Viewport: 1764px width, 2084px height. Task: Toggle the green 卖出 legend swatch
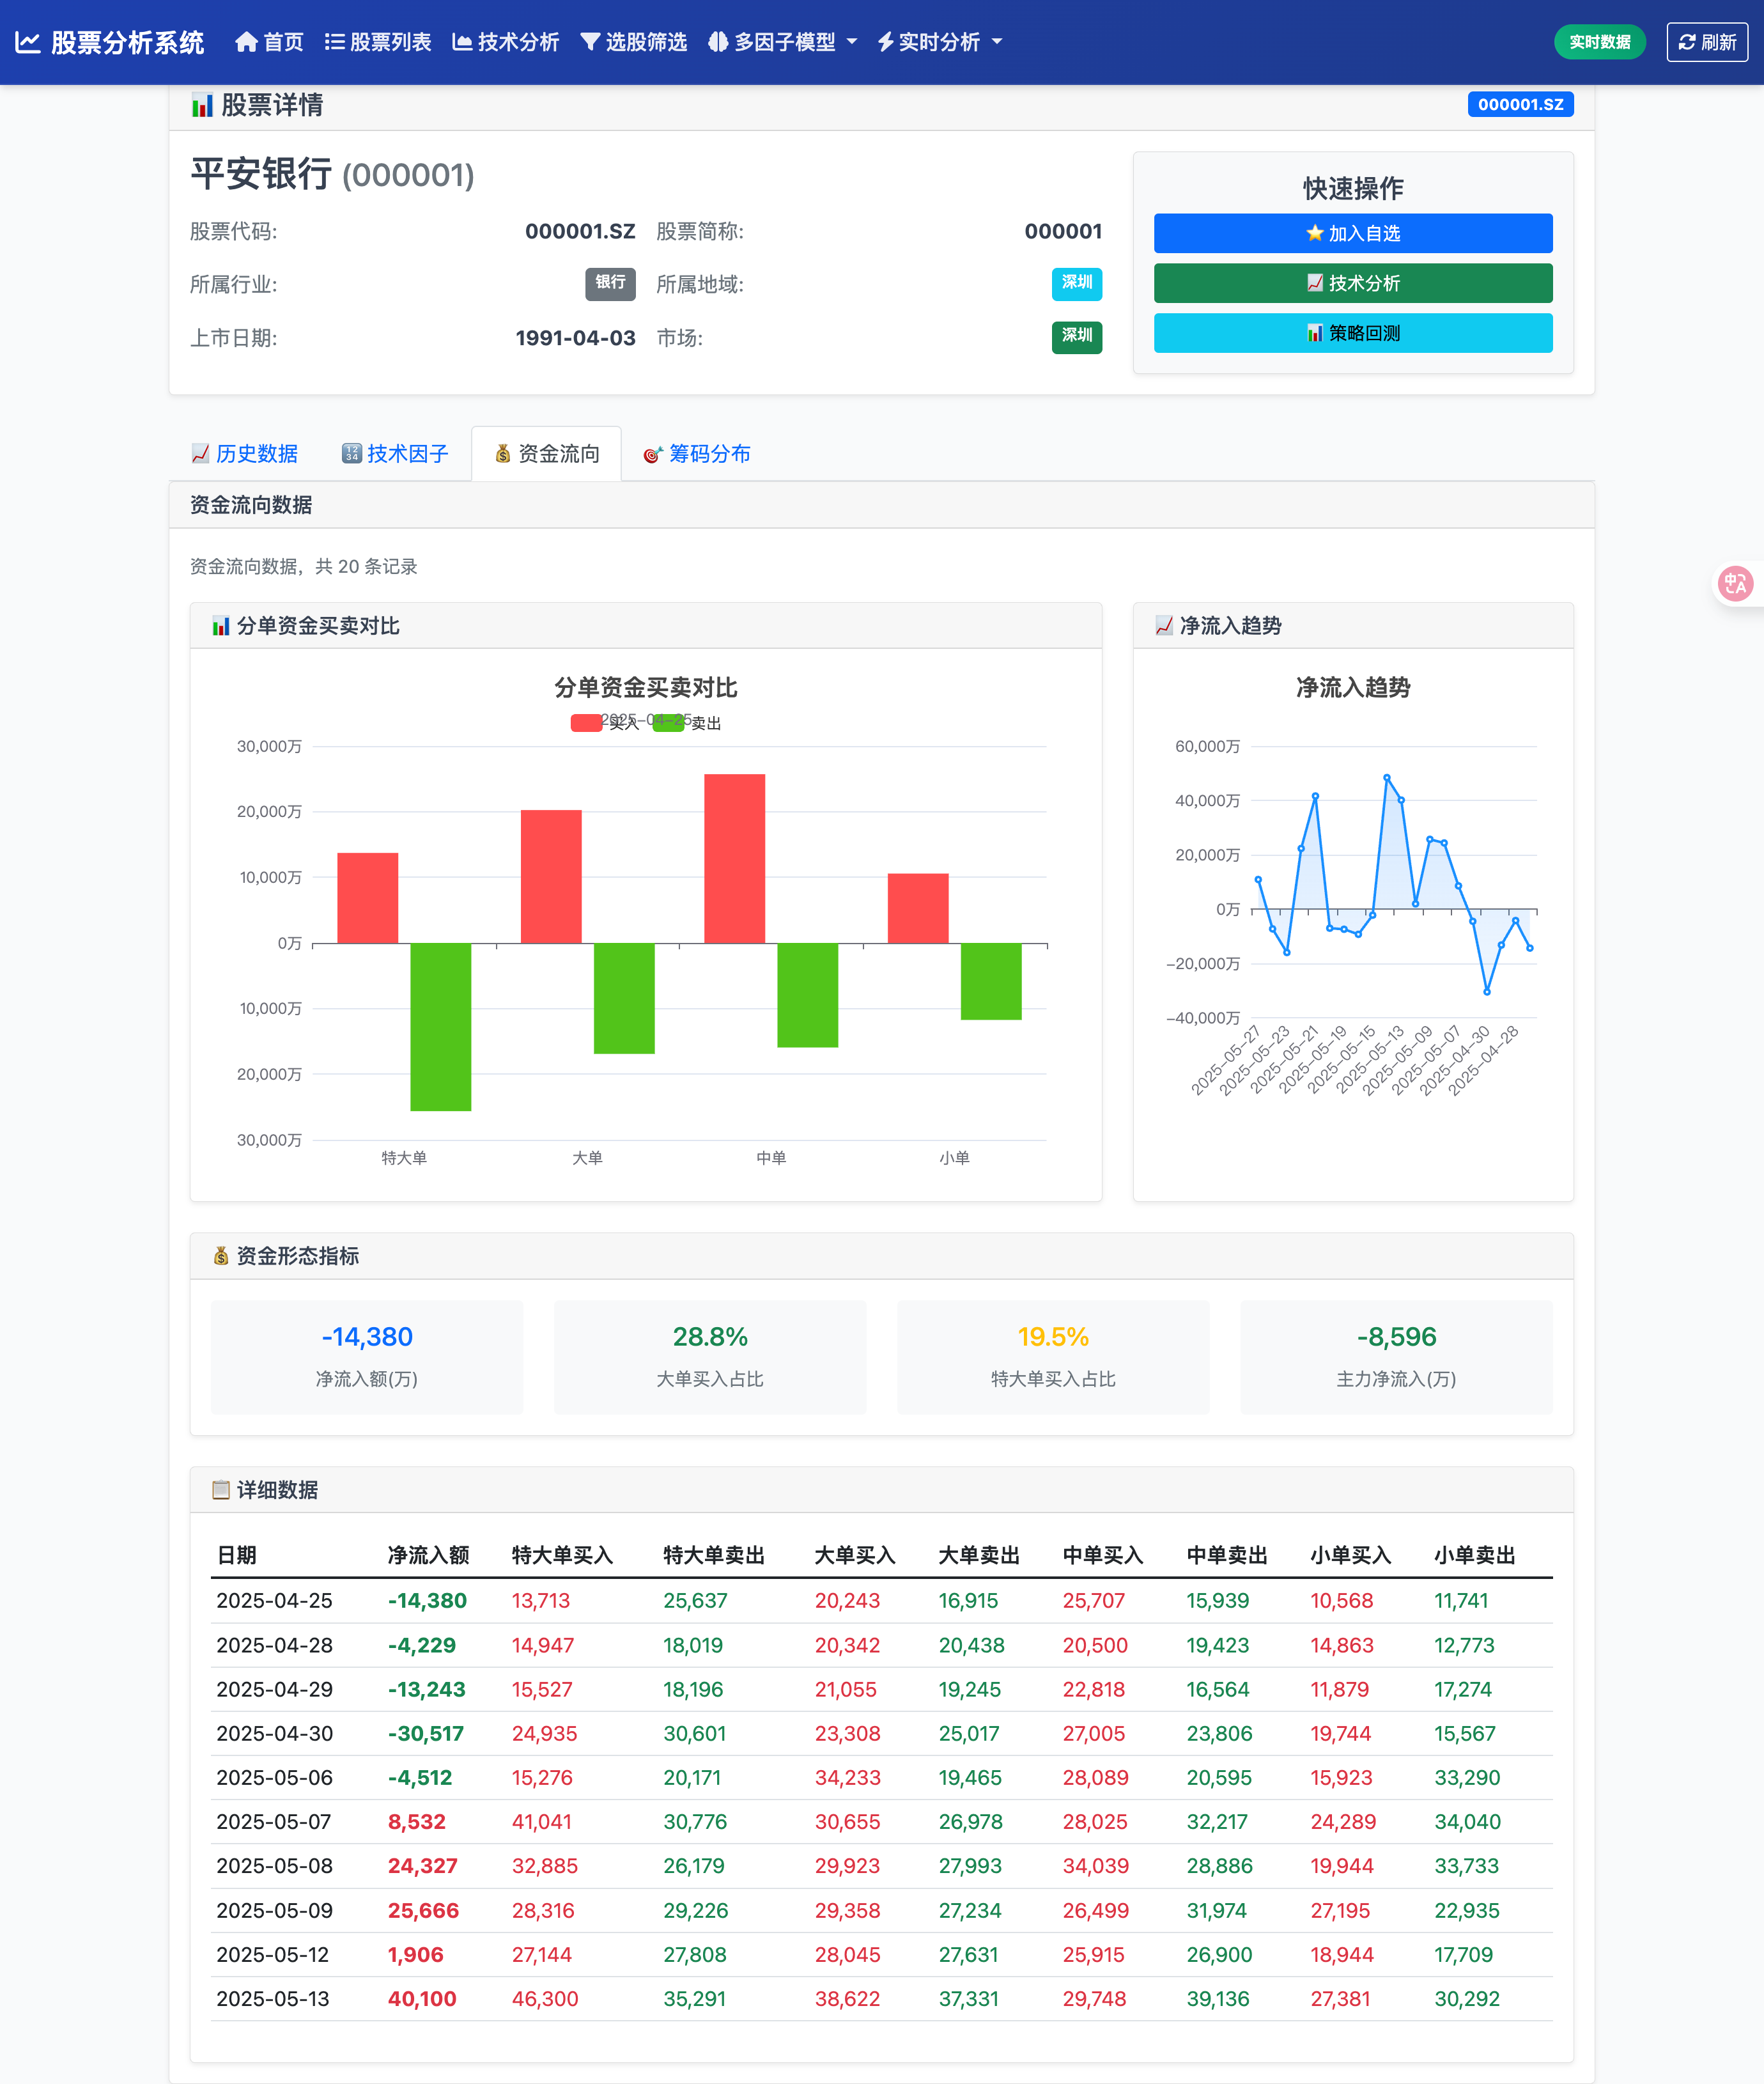[x=668, y=723]
